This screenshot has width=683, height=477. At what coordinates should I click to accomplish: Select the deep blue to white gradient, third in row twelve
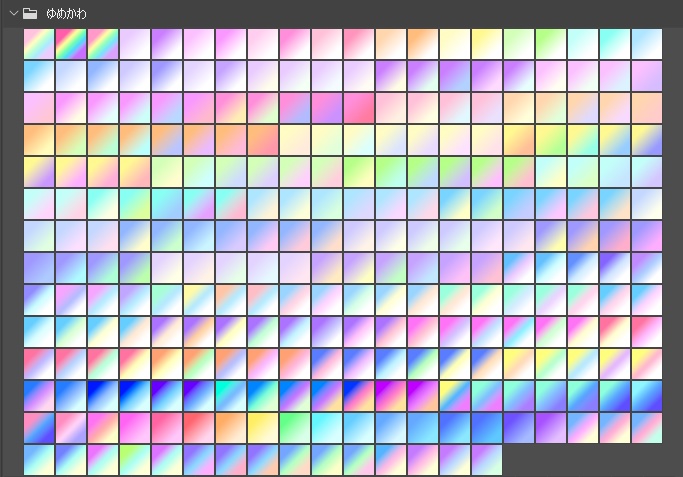103,396
